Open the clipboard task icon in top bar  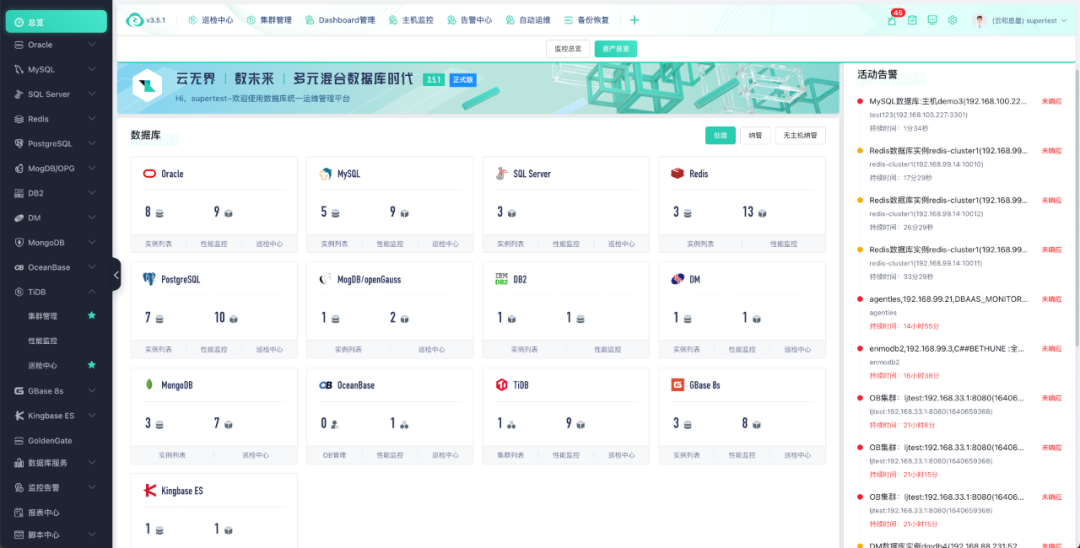coord(912,20)
